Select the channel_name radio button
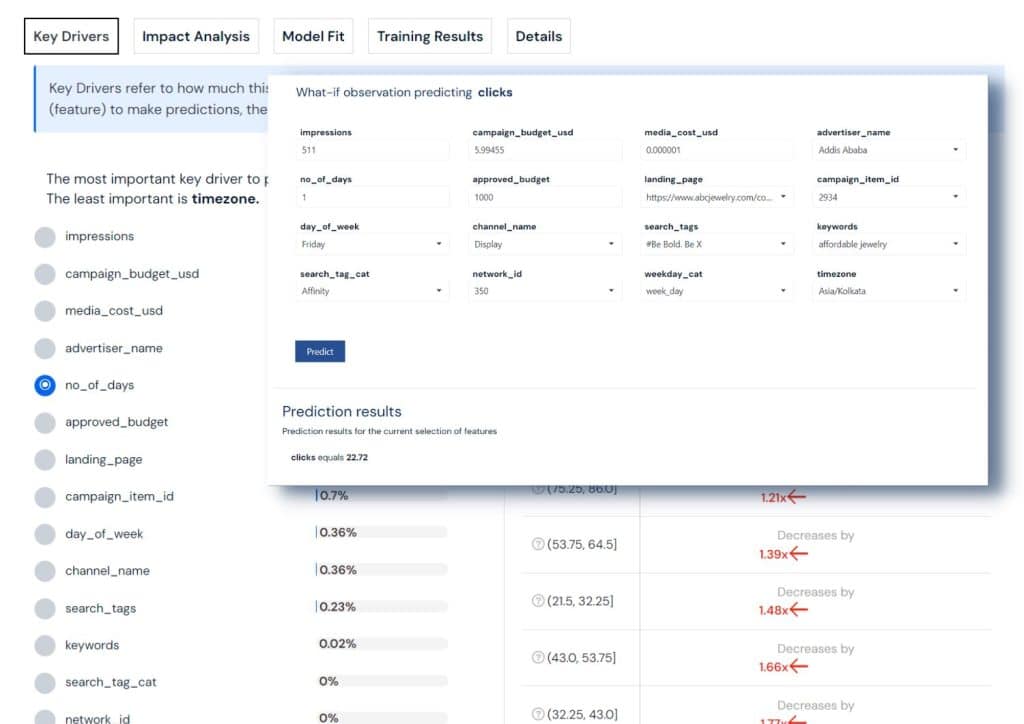1024x724 pixels. click(x=45, y=571)
